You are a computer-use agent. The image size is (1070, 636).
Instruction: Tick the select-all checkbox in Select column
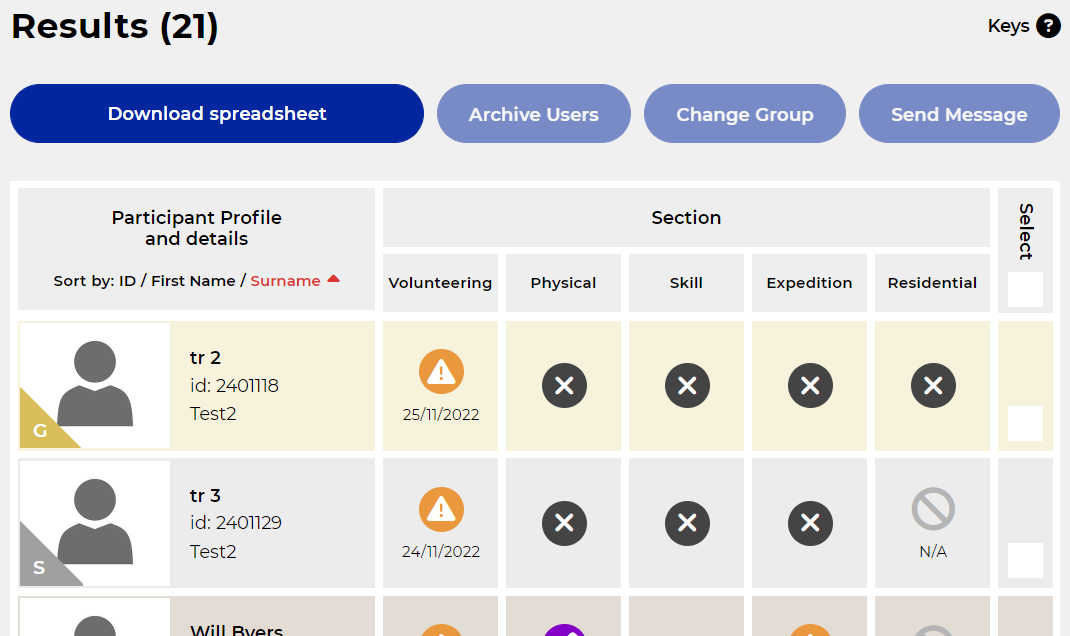pos(1025,289)
